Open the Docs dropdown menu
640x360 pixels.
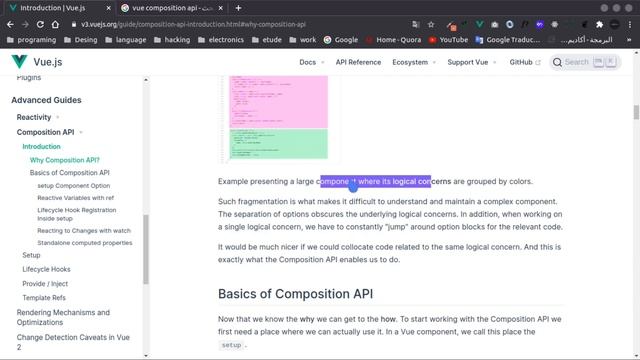tap(311, 62)
